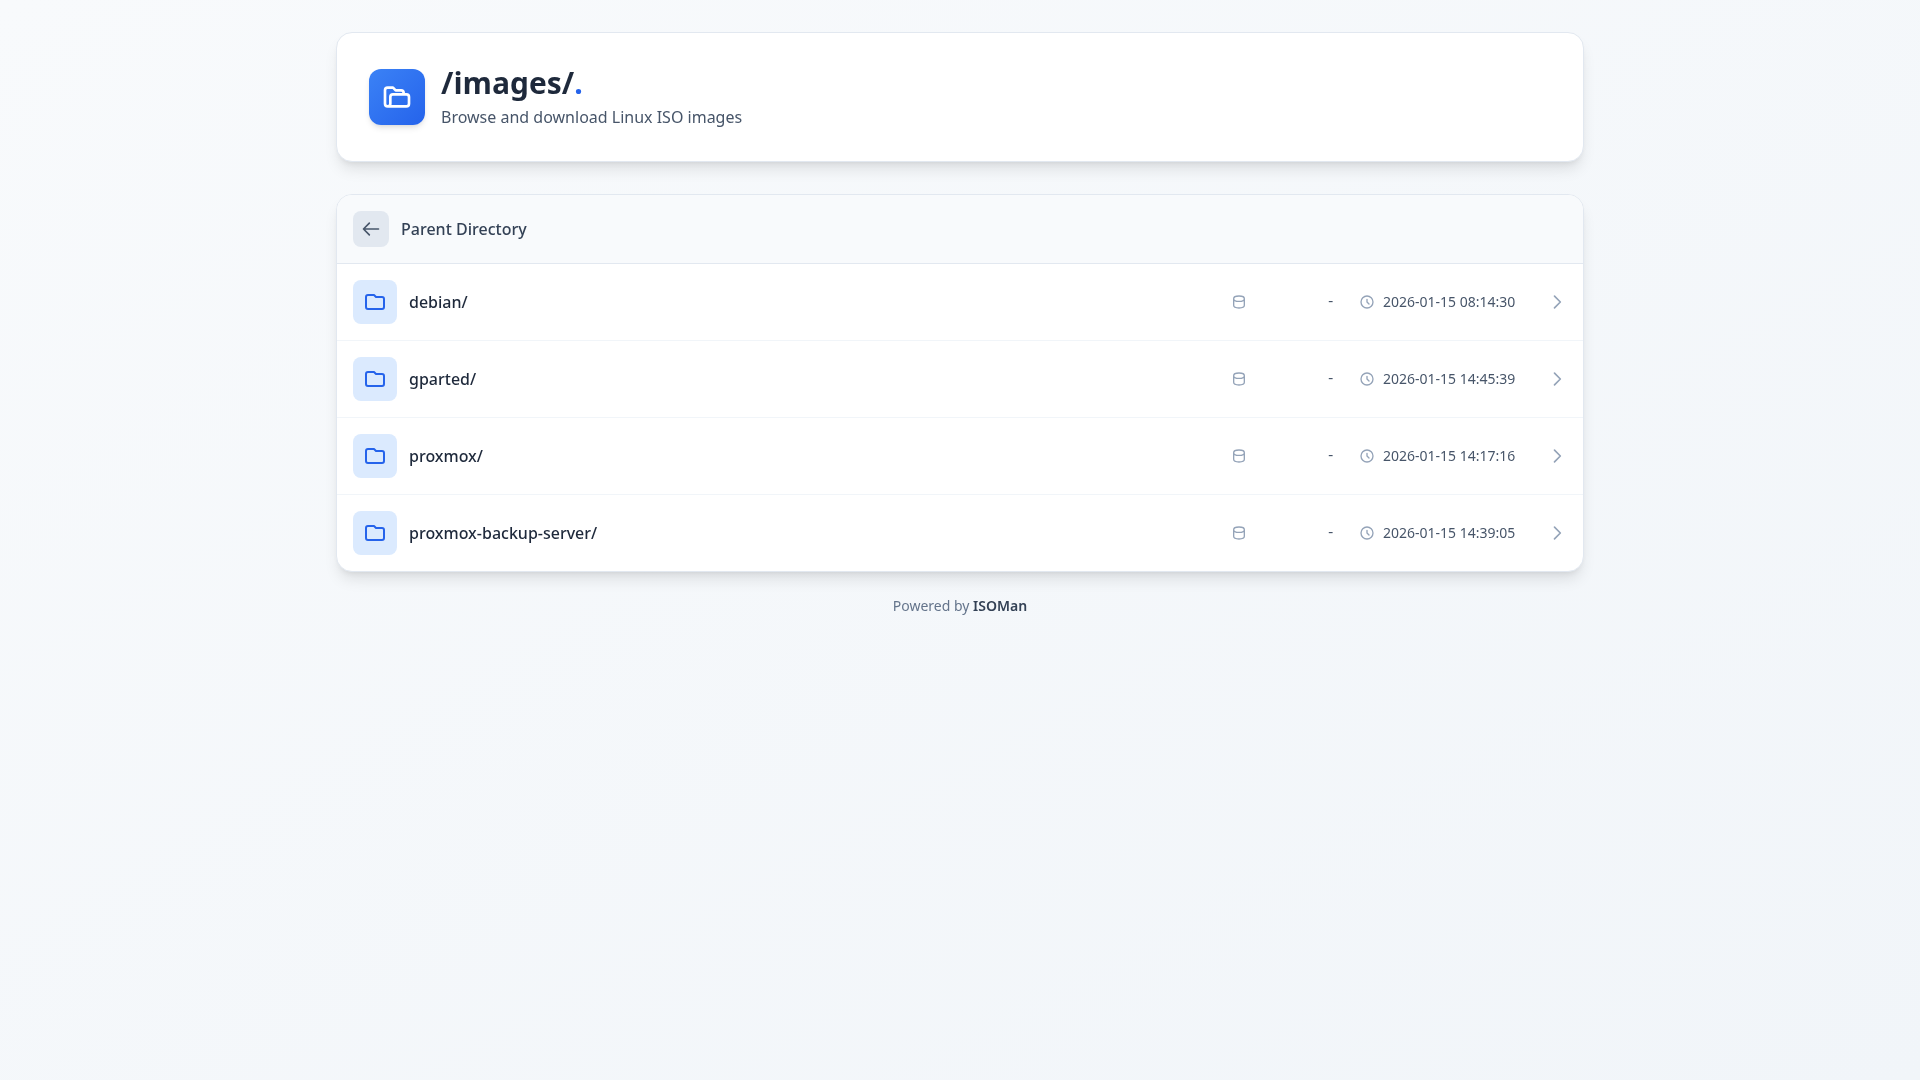Expand debian via its right chevron
The width and height of the screenshot is (1920, 1080).
[x=1556, y=302]
